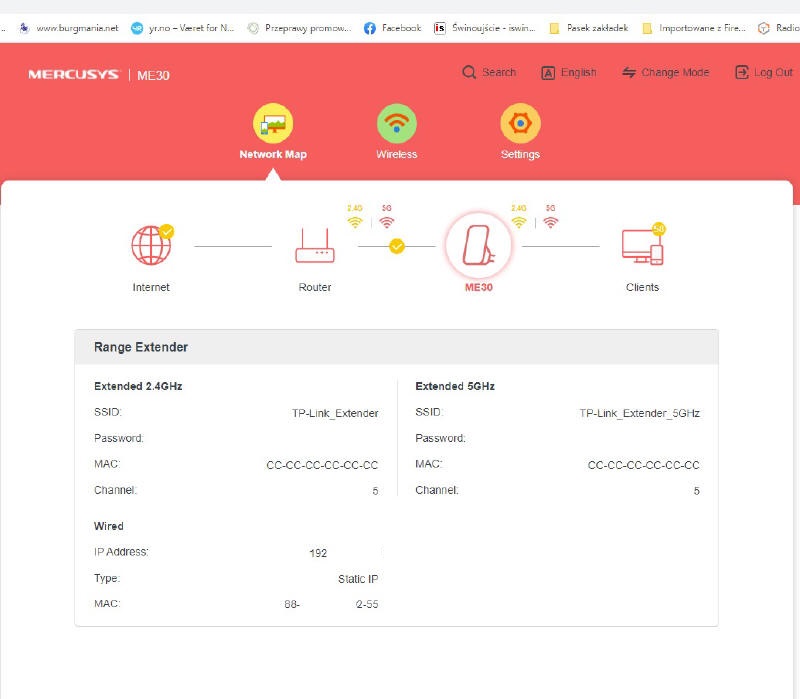Click the Wired section heading
800x699 pixels.
click(109, 526)
